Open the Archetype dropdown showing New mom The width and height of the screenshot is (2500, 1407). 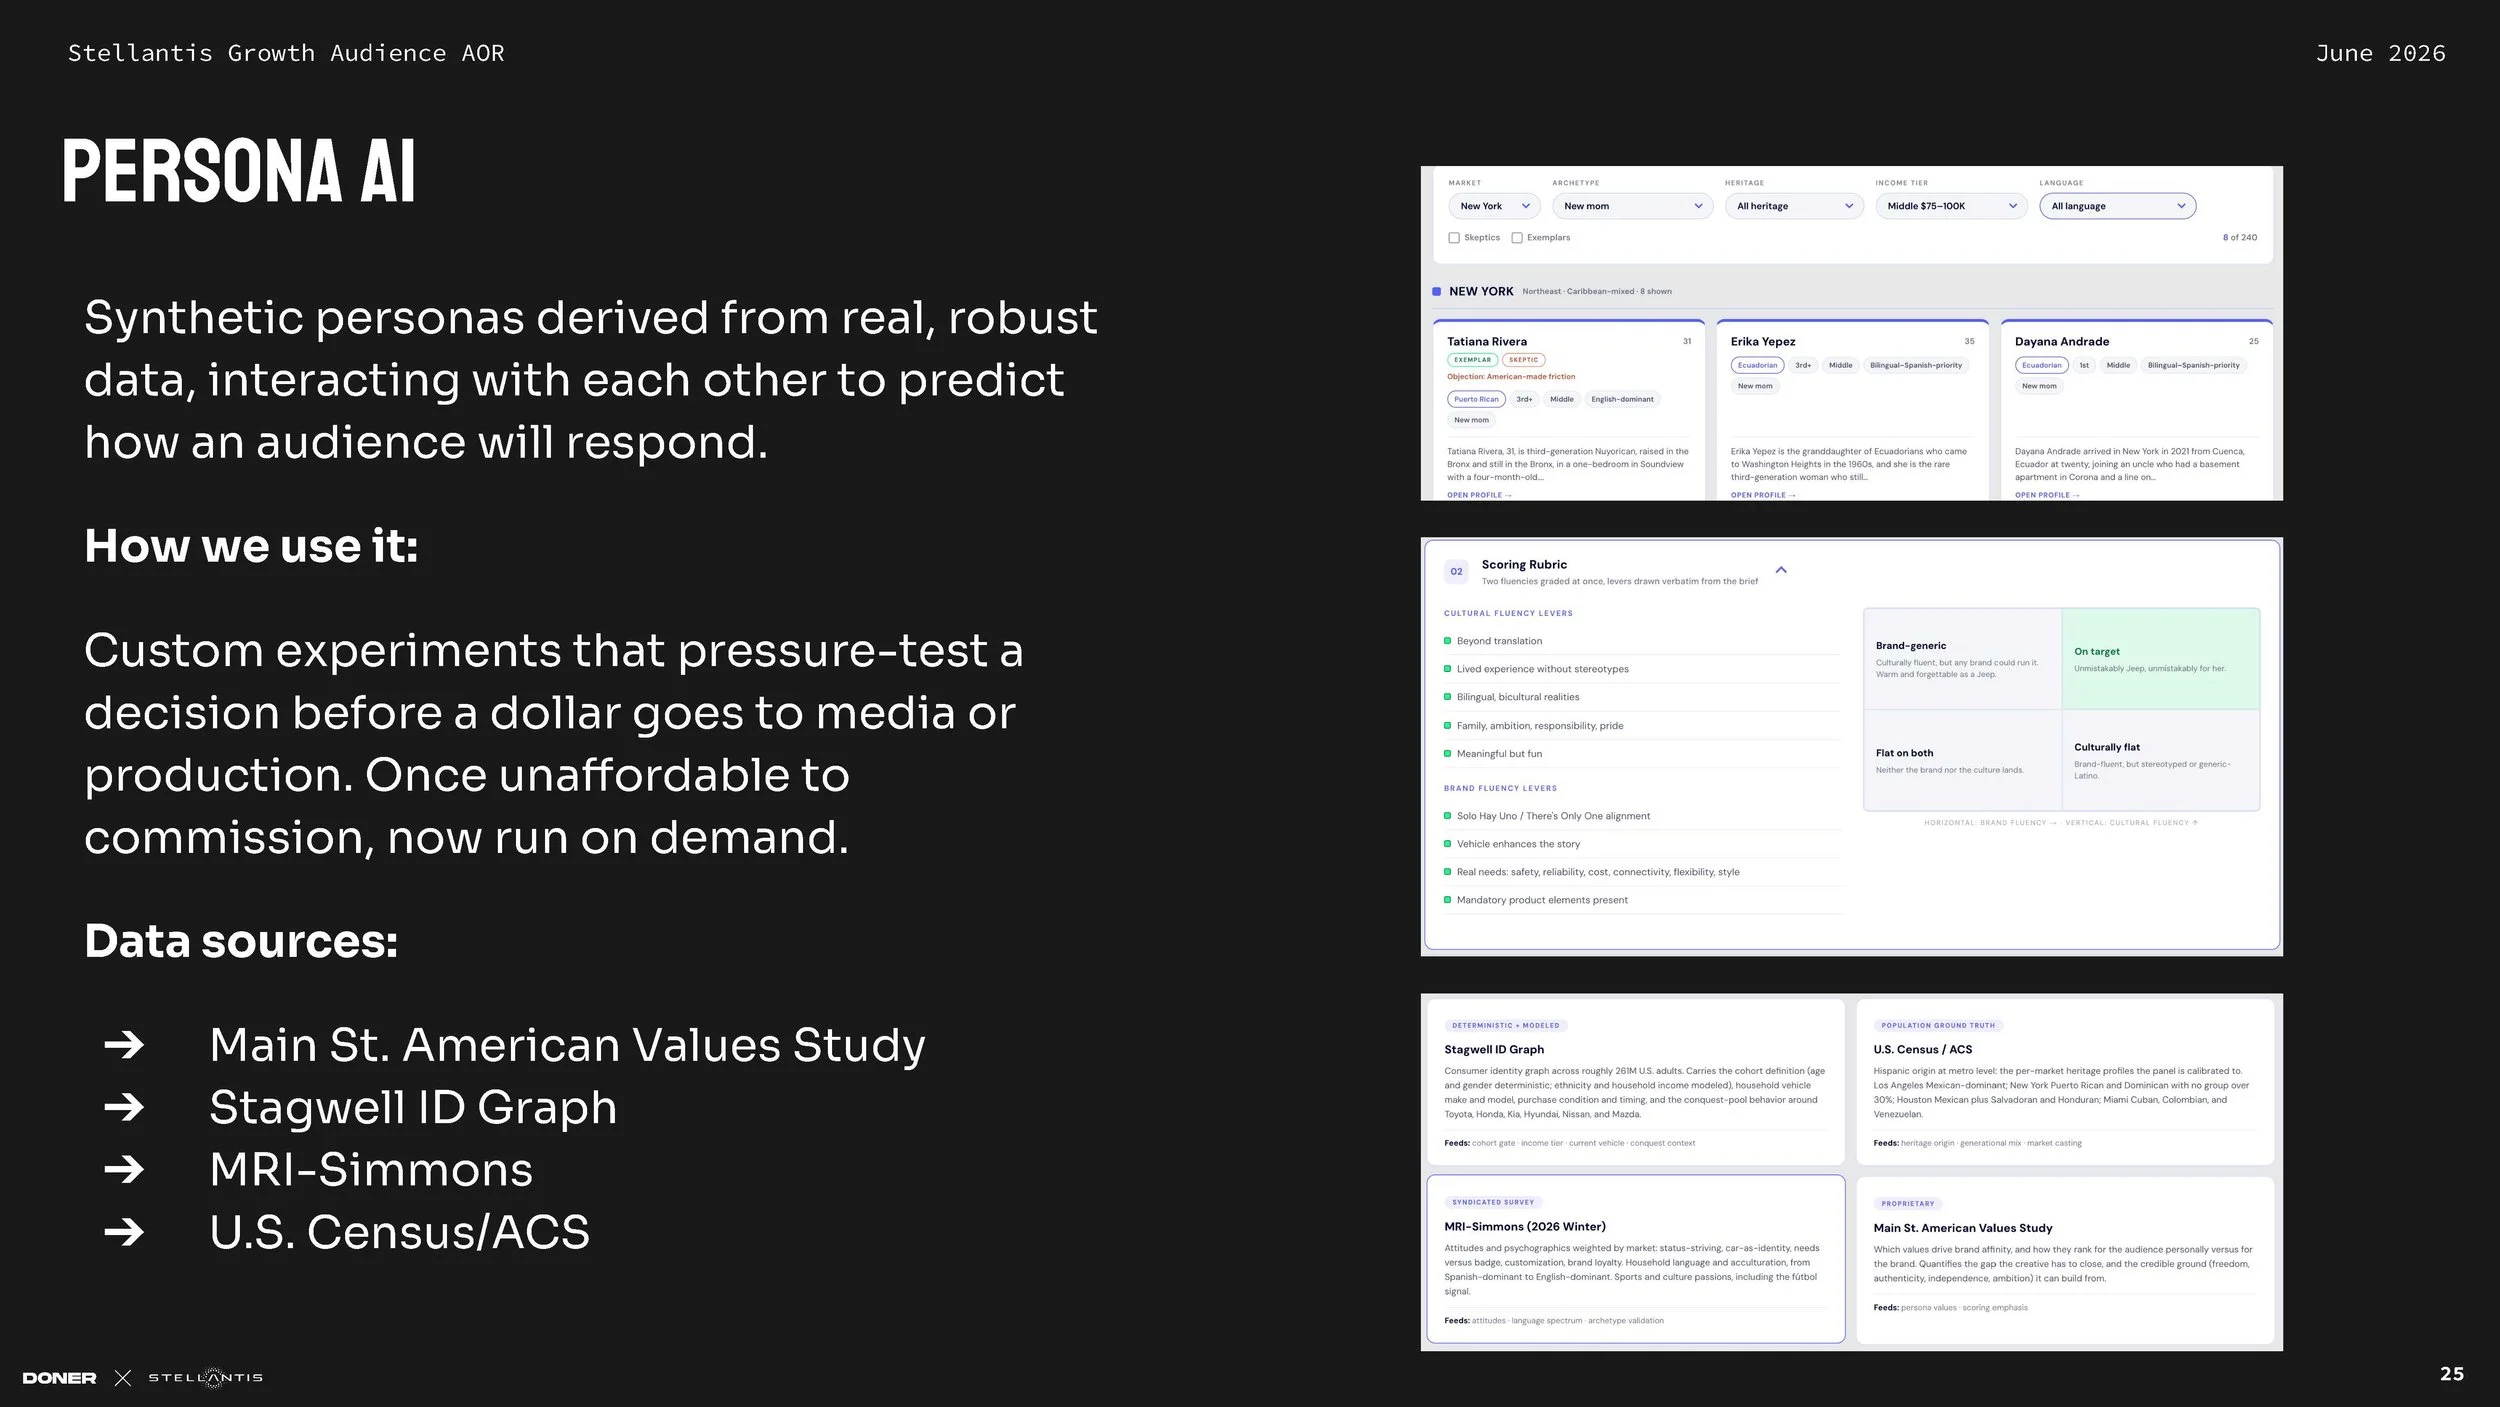1632,206
